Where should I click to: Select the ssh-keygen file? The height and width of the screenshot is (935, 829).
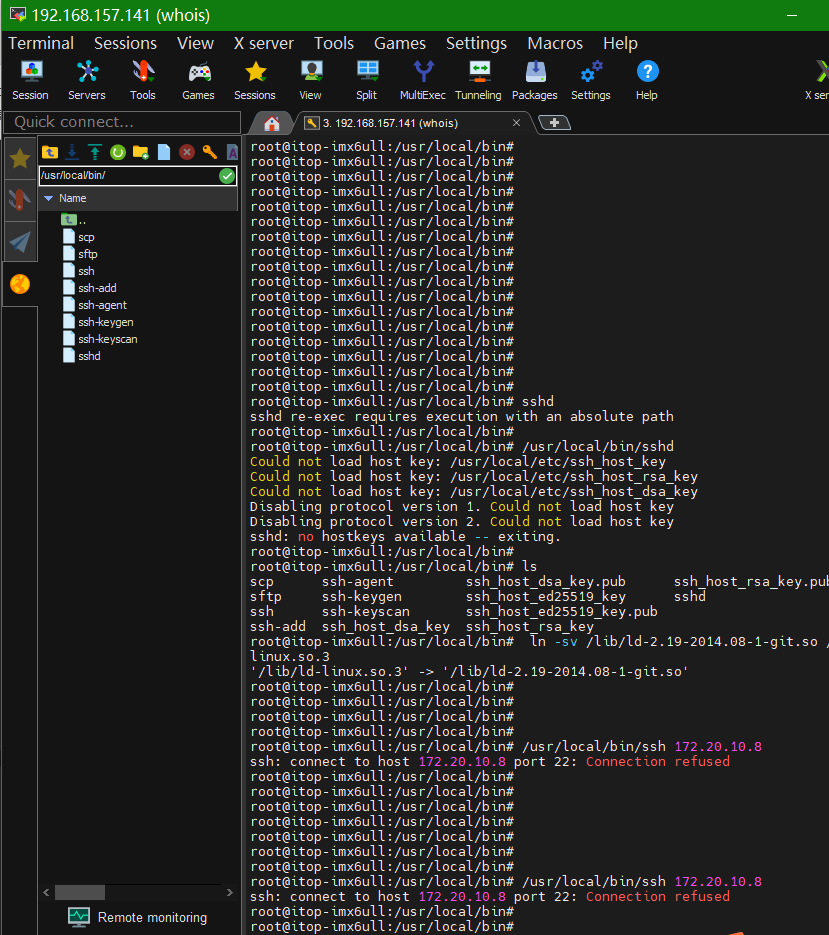98,322
